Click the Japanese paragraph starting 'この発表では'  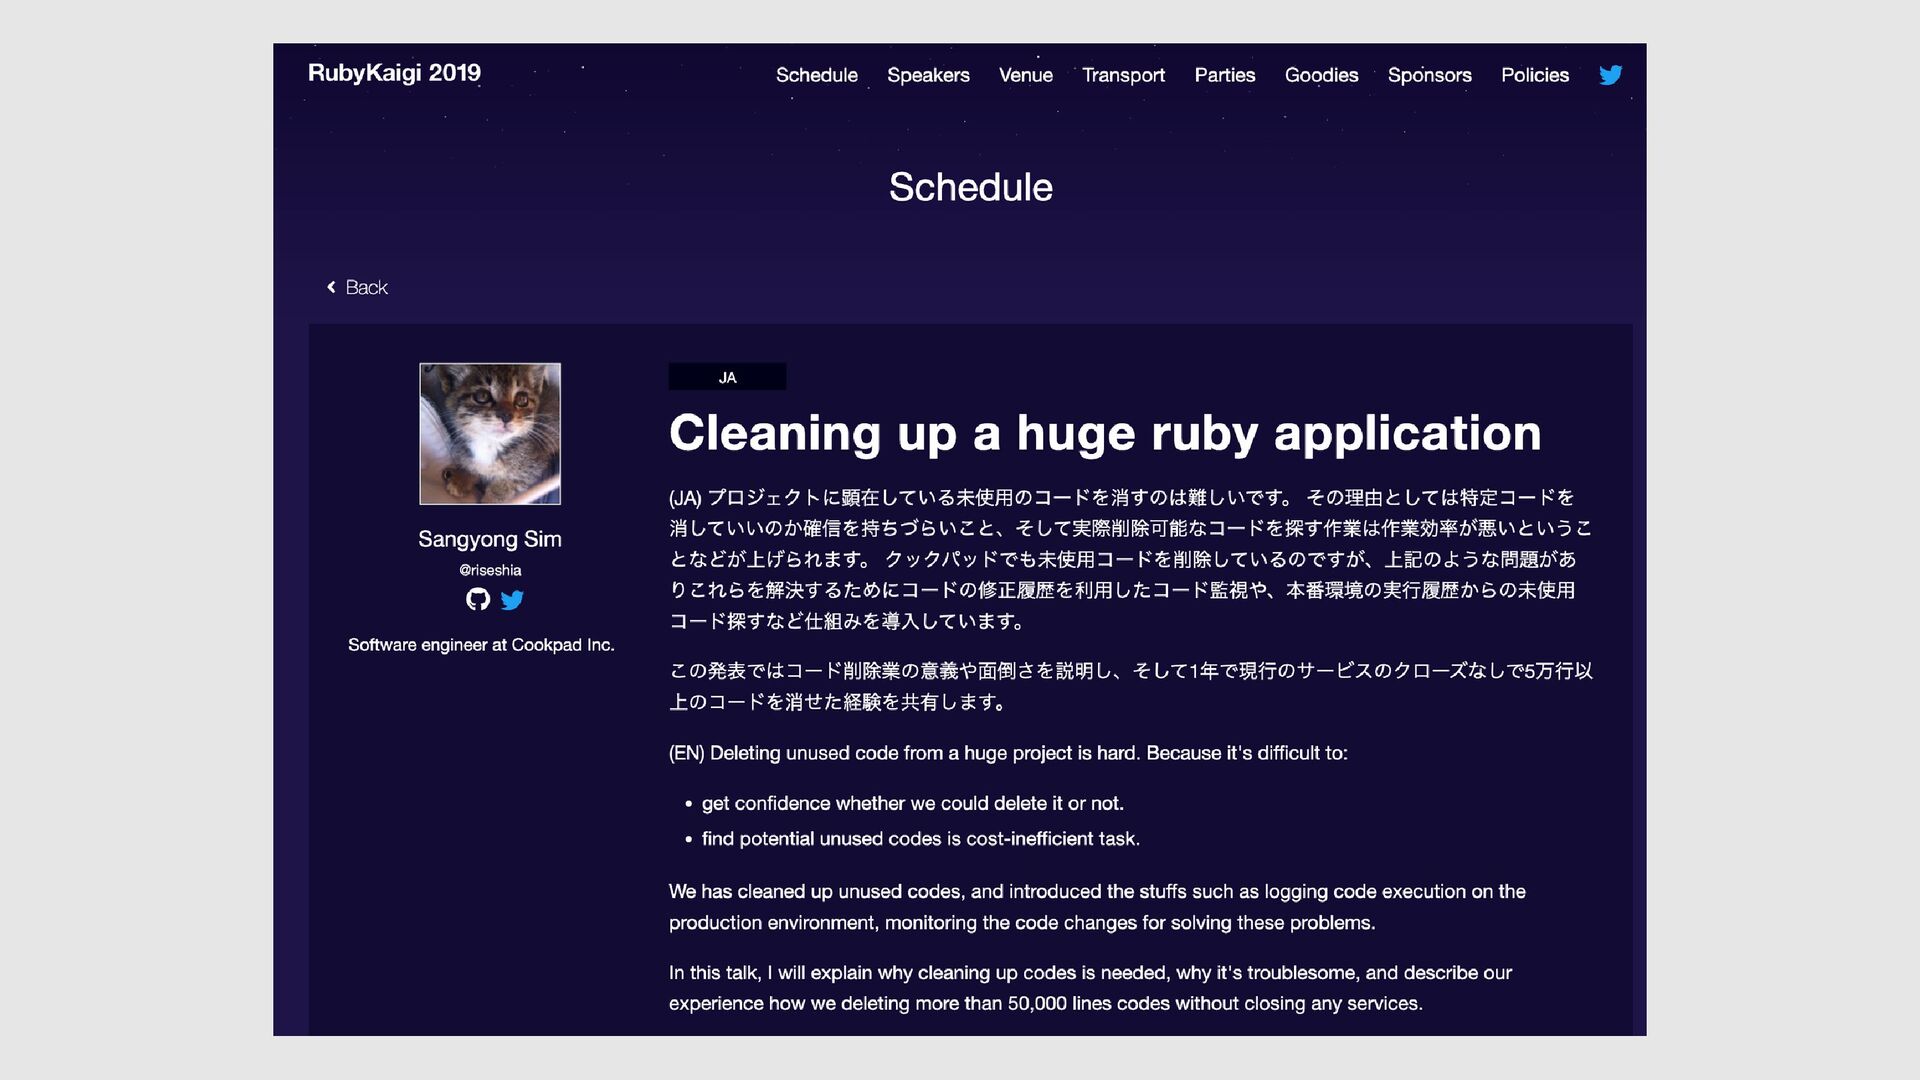[x=1130, y=686]
